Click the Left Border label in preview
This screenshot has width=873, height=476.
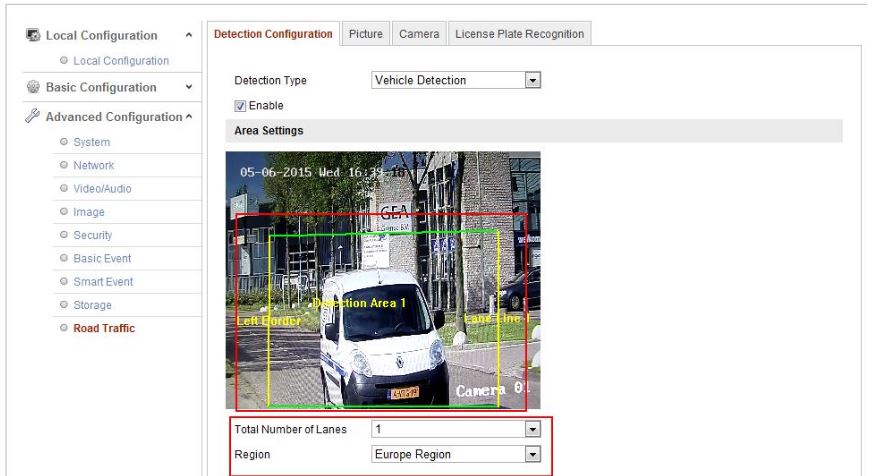268,321
